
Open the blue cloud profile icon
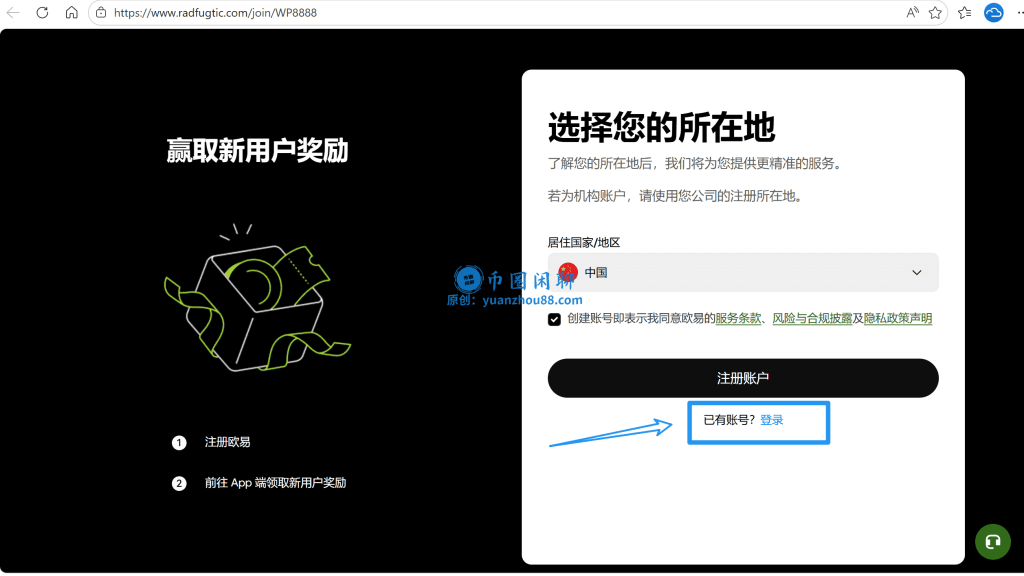(x=993, y=12)
